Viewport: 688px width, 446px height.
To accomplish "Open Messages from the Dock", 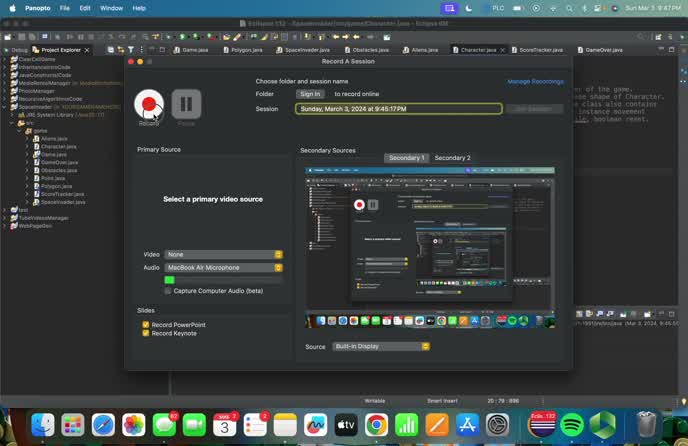I will tap(164, 424).
